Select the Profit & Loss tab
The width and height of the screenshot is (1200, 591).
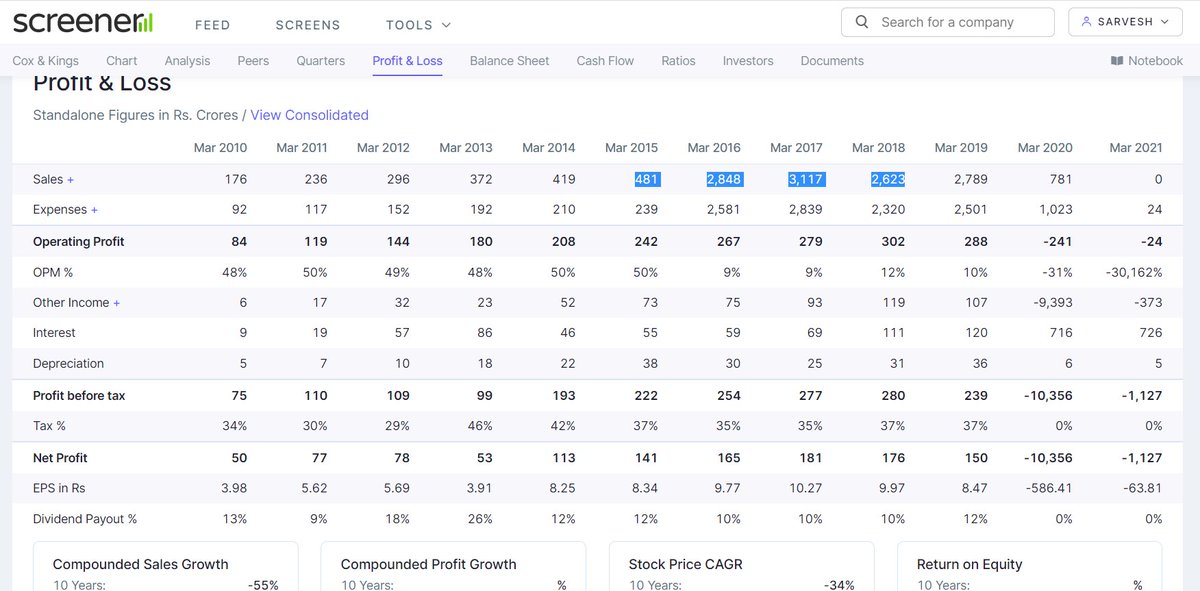pyautogui.click(x=407, y=61)
